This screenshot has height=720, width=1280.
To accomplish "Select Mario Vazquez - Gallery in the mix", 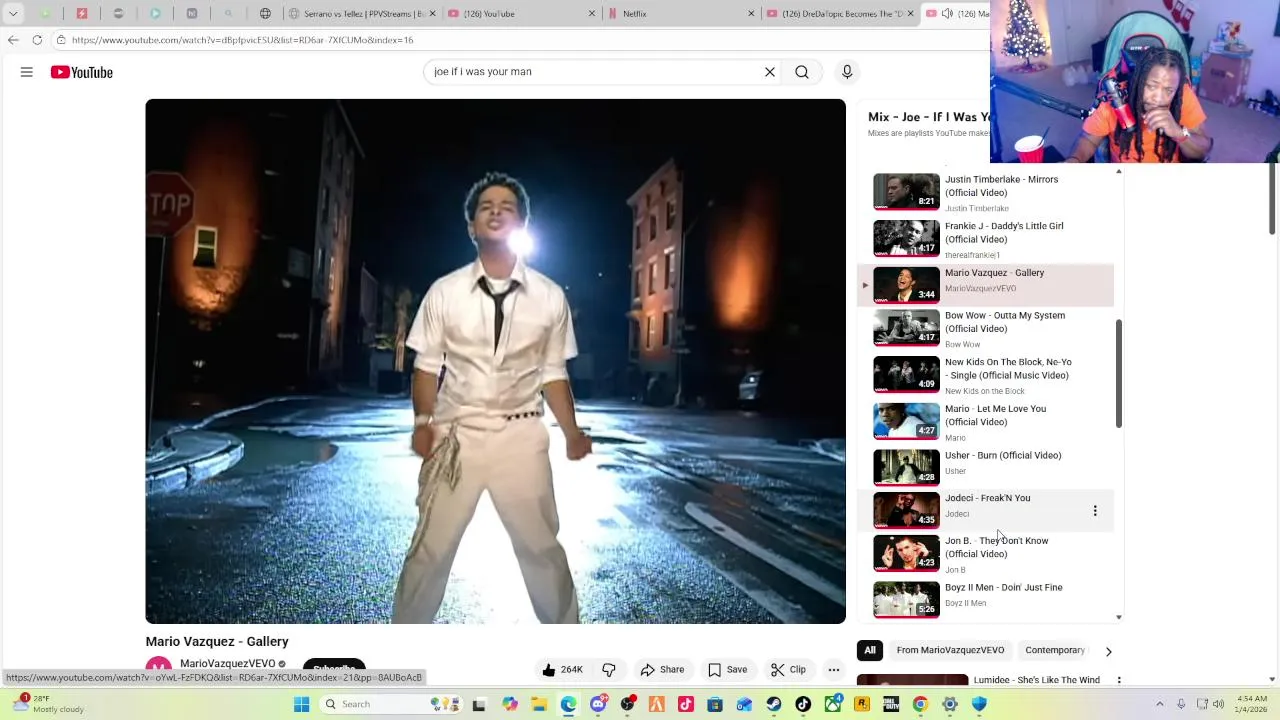I will click(985, 285).
